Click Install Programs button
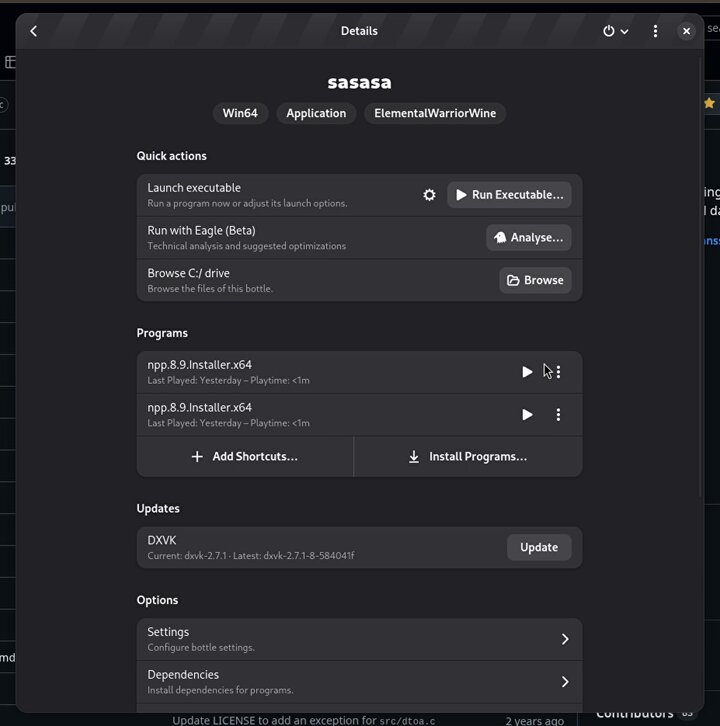 (468, 457)
